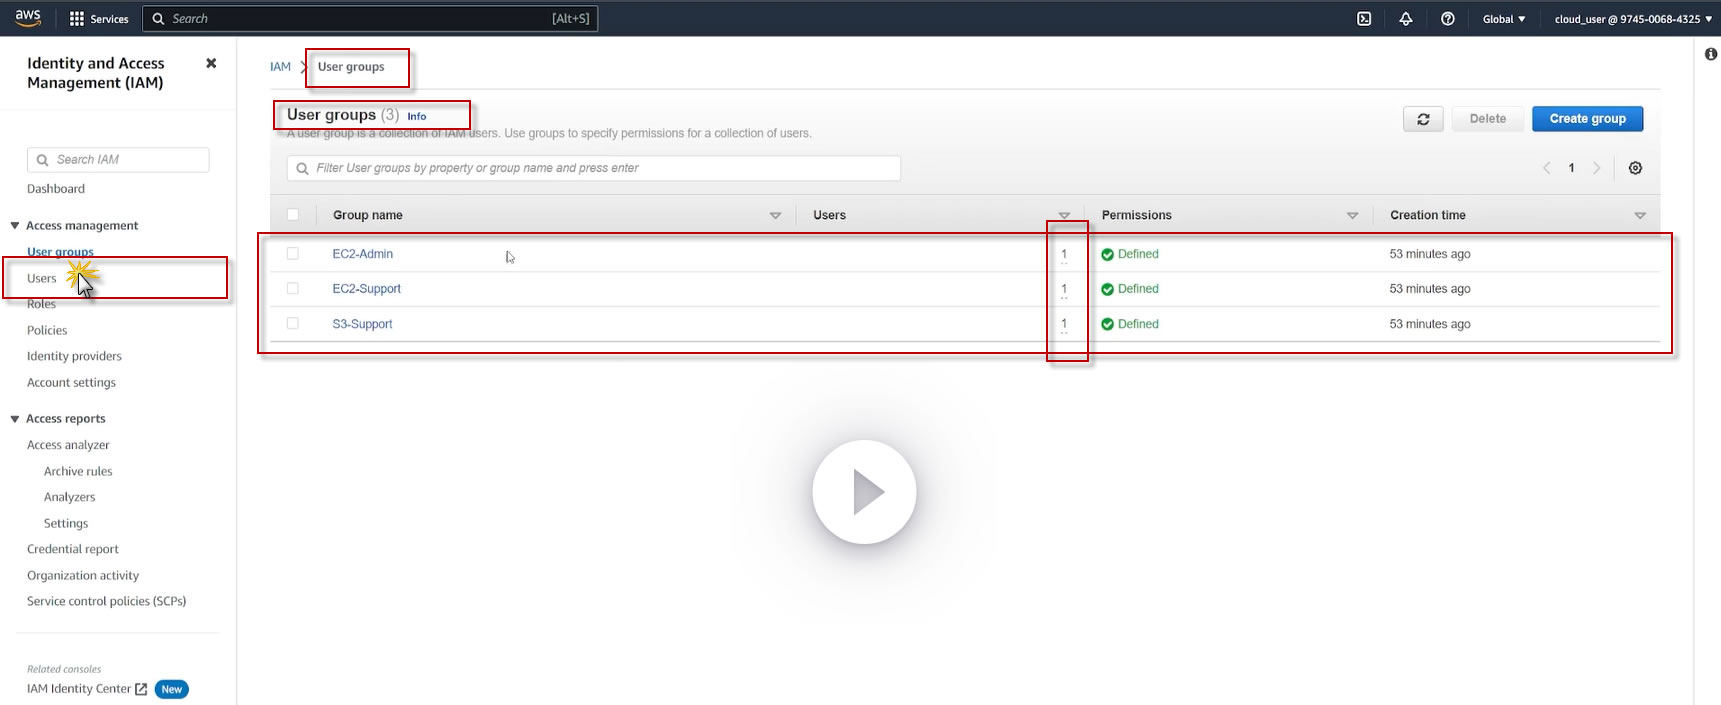Open Users in the sidebar
The width and height of the screenshot is (1721, 705).
(42, 278)
